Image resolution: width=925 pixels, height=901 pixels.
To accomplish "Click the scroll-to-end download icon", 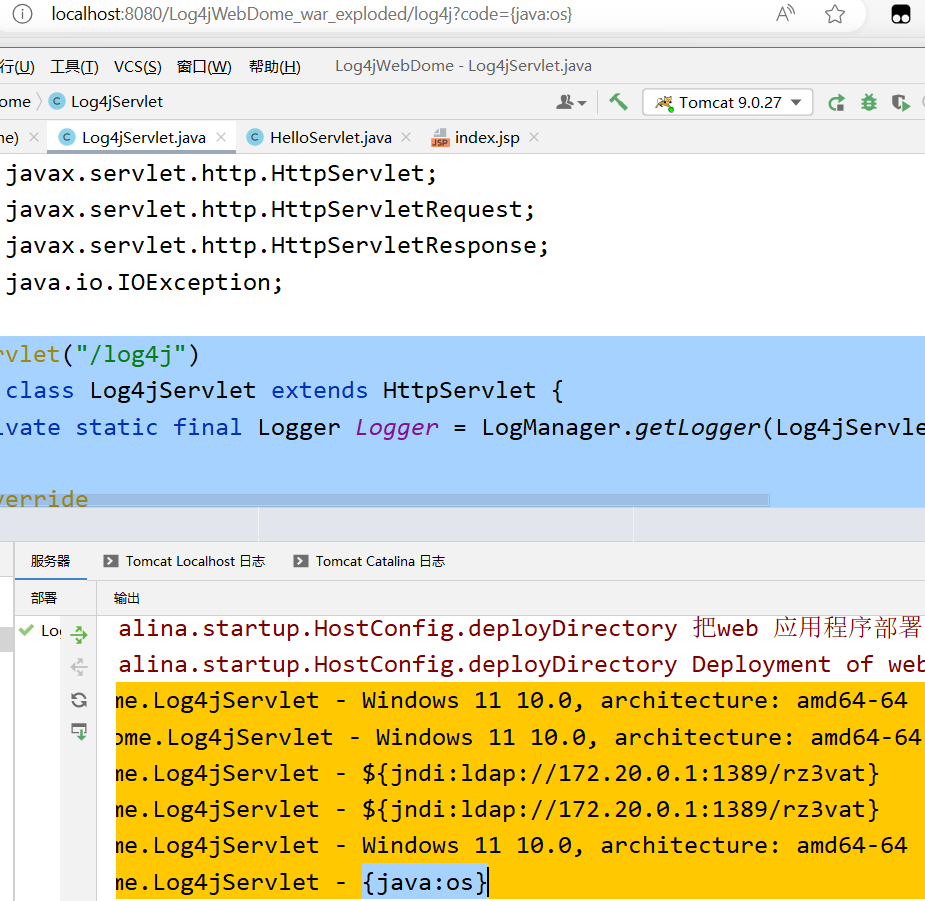I will 79,732.
